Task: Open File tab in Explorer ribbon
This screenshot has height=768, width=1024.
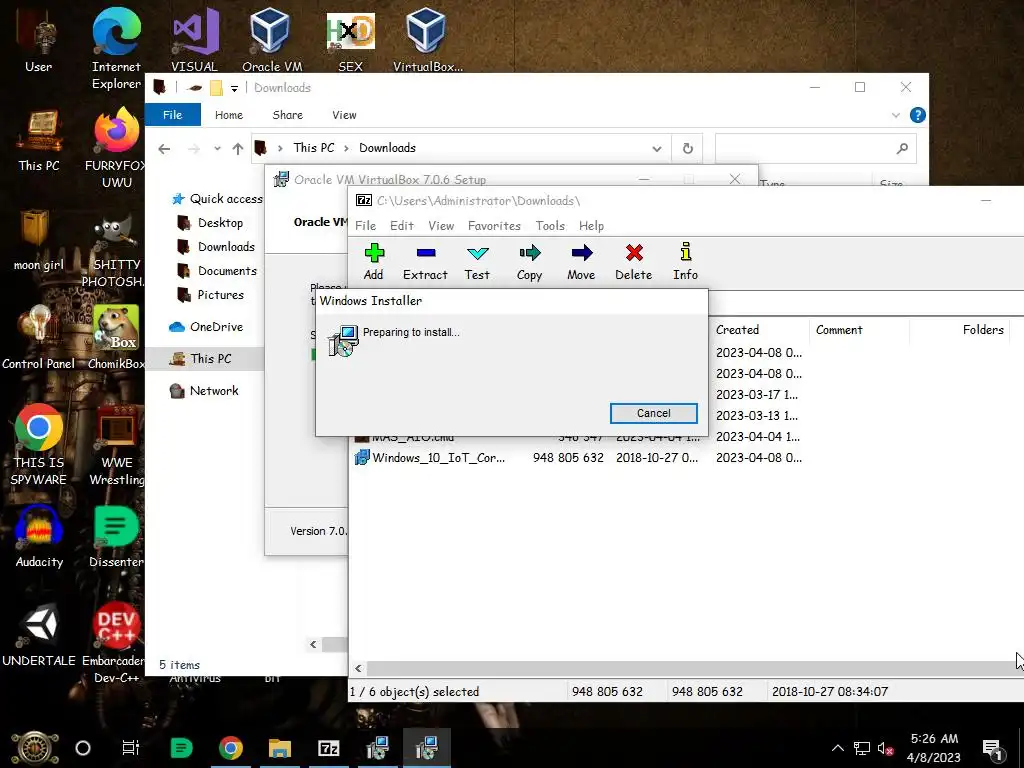Action: coord(172,115)
